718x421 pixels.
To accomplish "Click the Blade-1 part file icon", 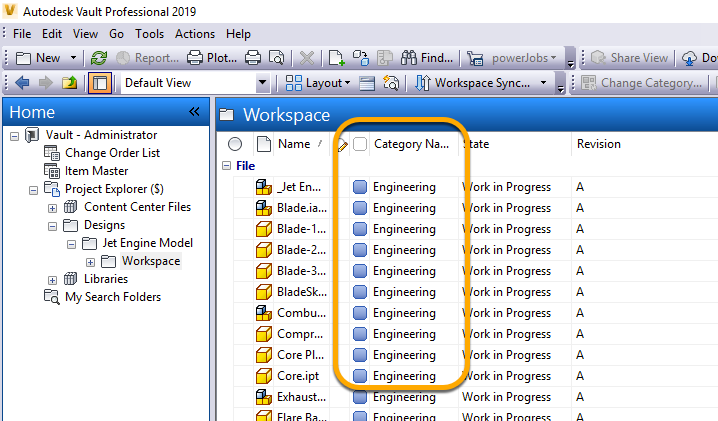I will click(264, 229).
